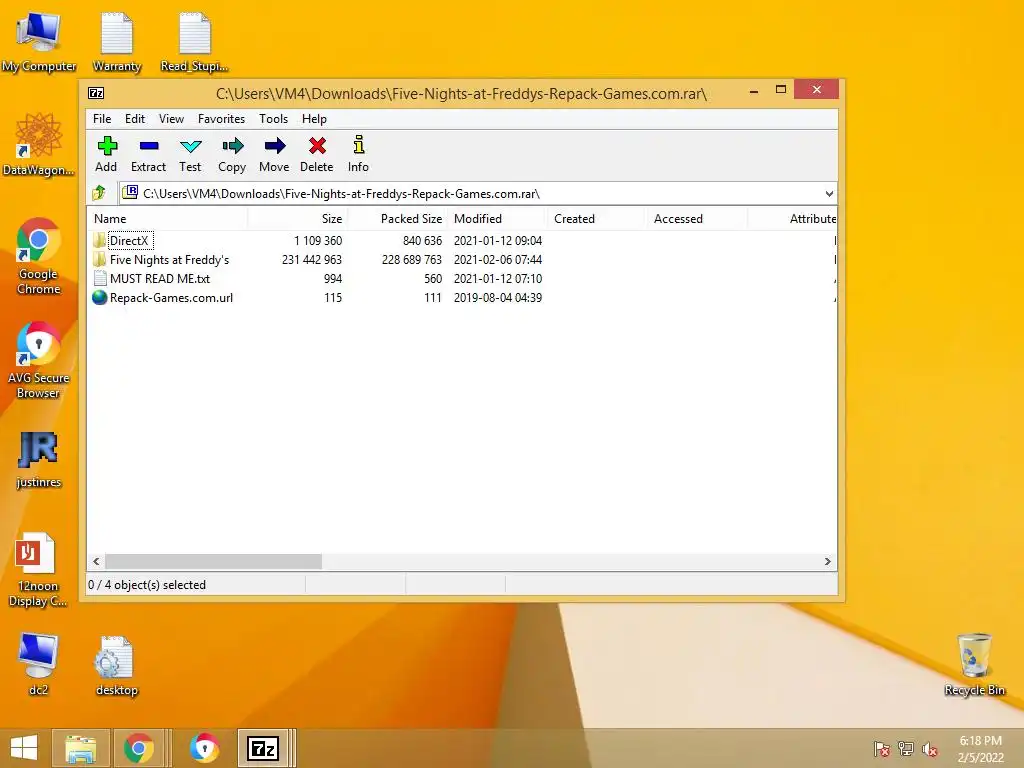The height and width of the screenshot is (768, 1024).
Task: Click the scroll right arrow
Action: 827,562
